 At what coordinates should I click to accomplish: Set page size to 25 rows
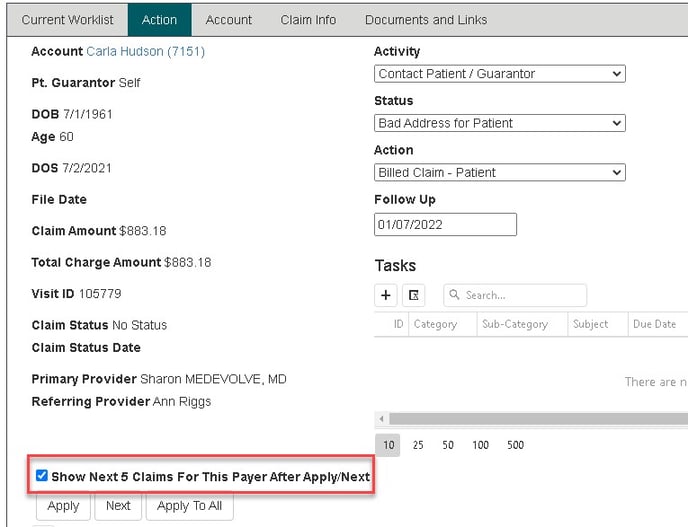pos(418,445)
